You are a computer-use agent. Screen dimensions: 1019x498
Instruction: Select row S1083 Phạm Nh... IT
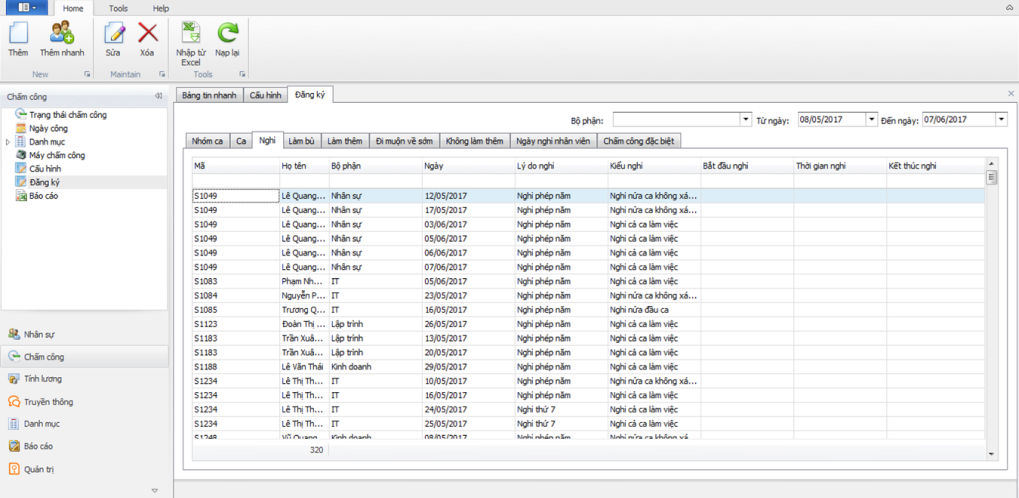[x=588, y=281]
